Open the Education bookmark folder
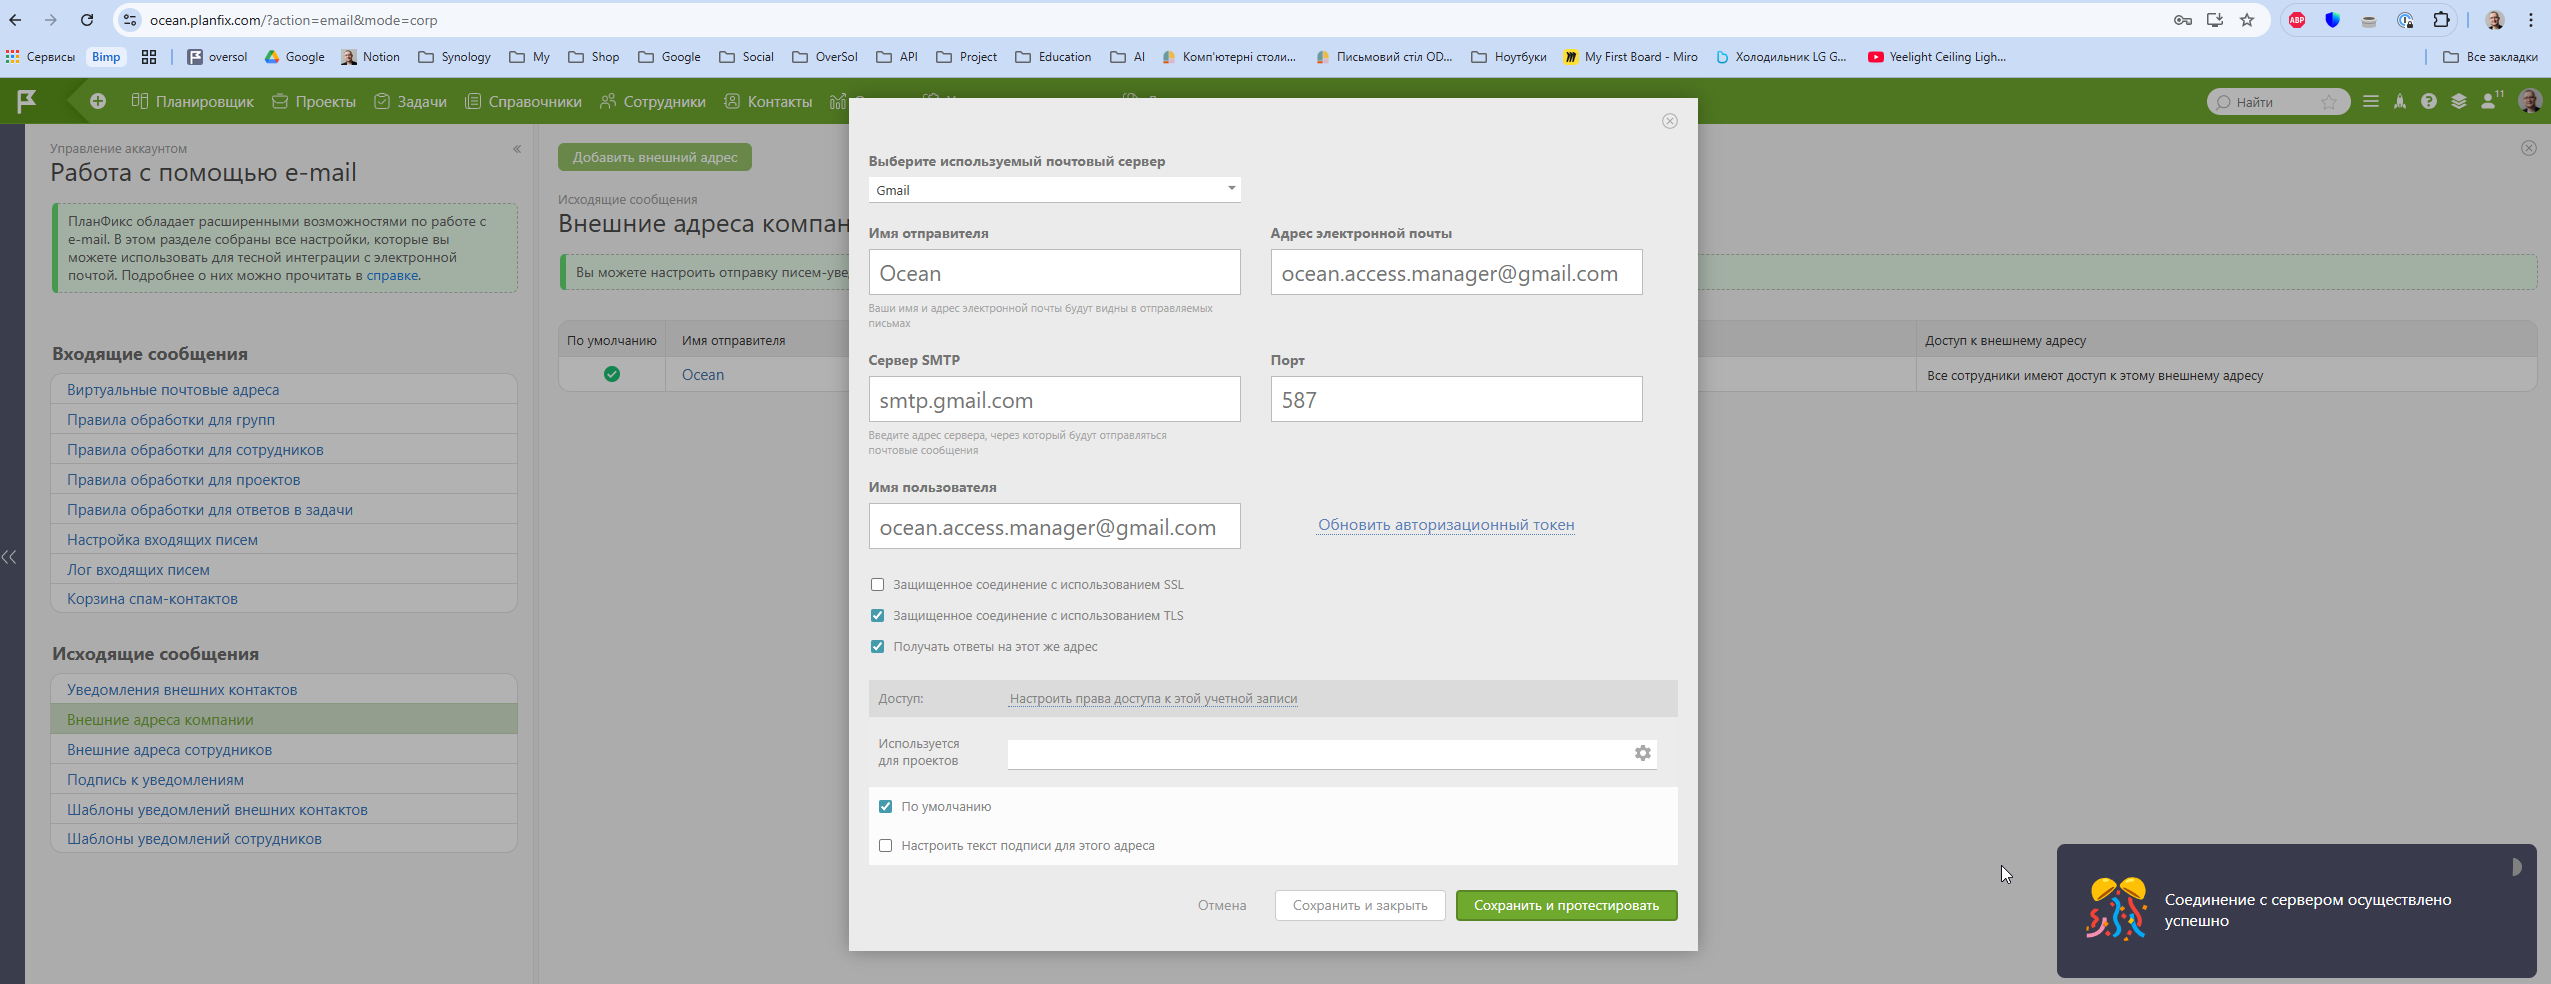 (x=1053, y=57)
